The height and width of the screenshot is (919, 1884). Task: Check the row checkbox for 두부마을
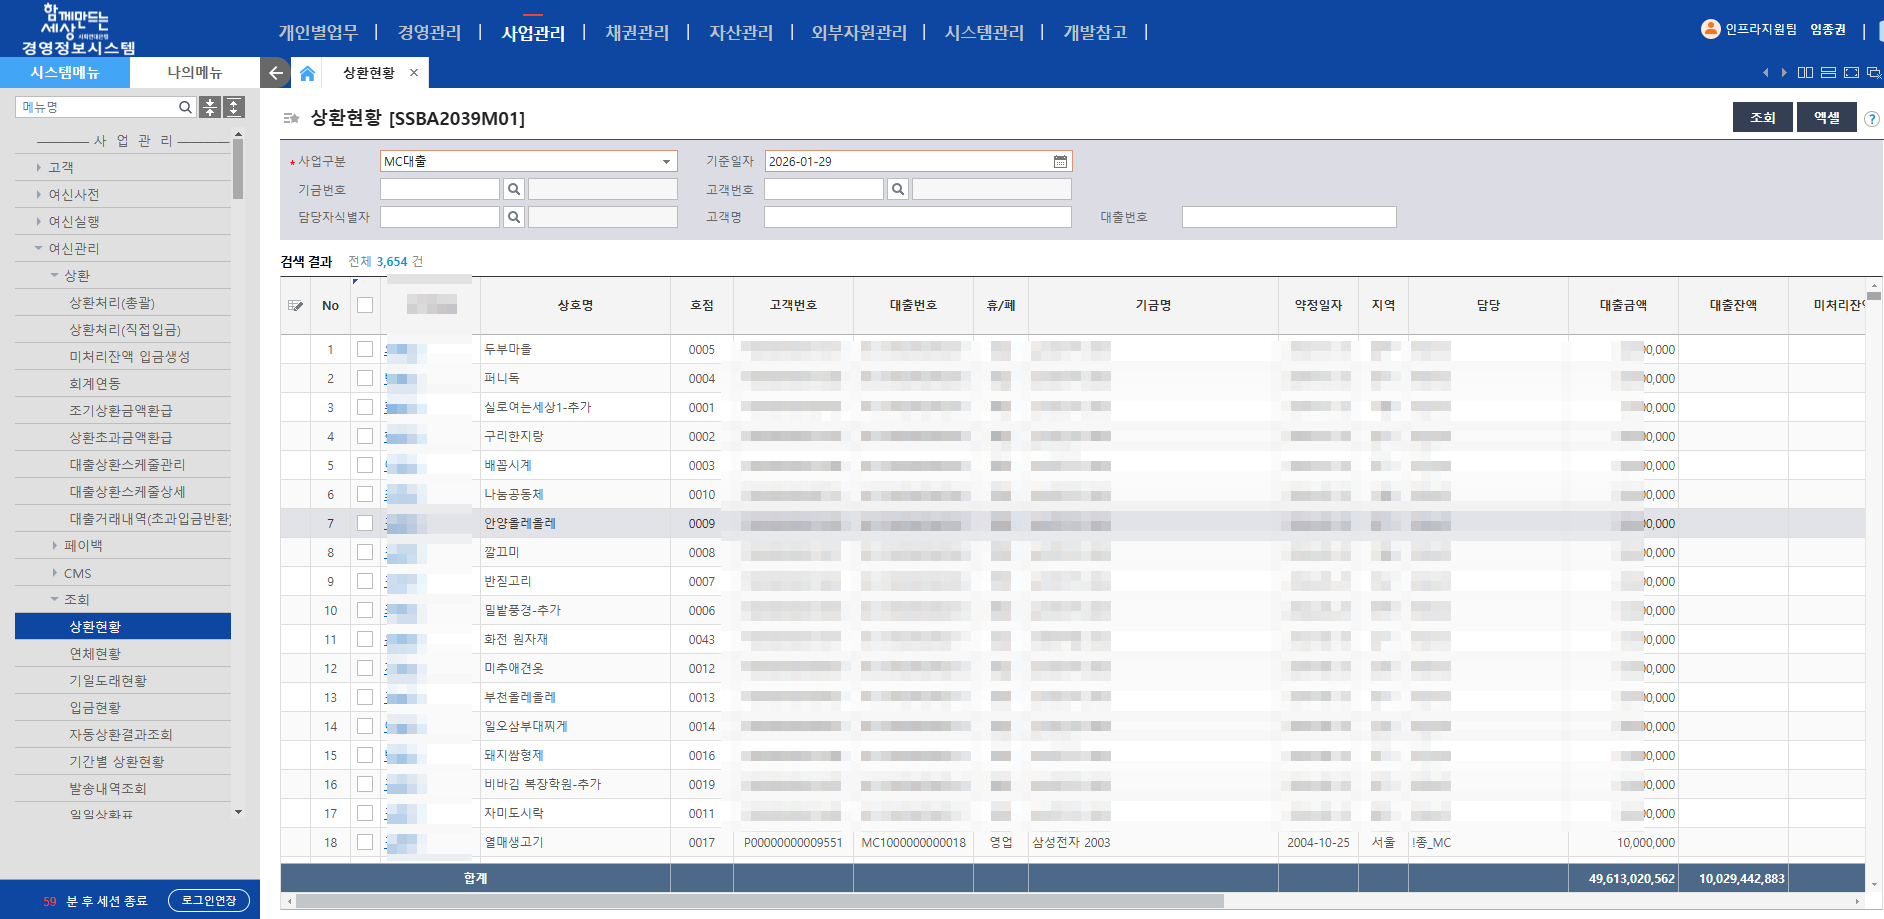[x=365, y=349]
